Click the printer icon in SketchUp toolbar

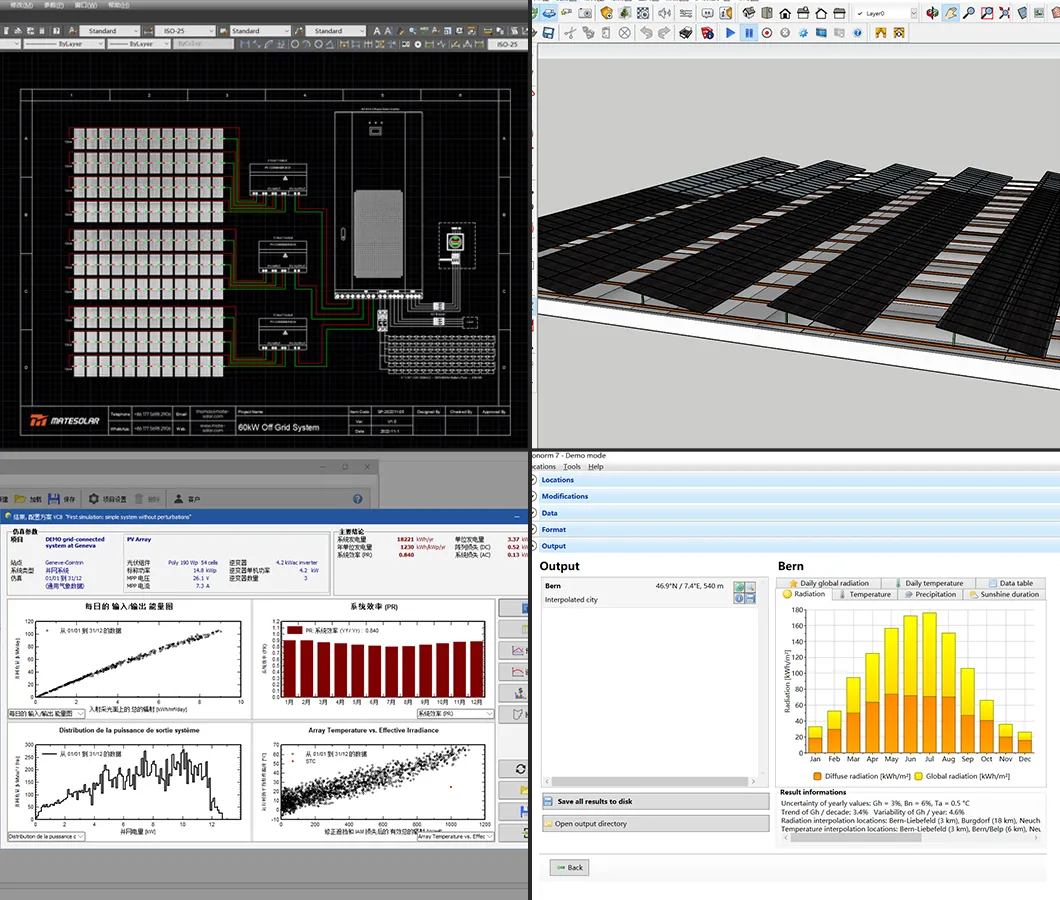(685, 33)
